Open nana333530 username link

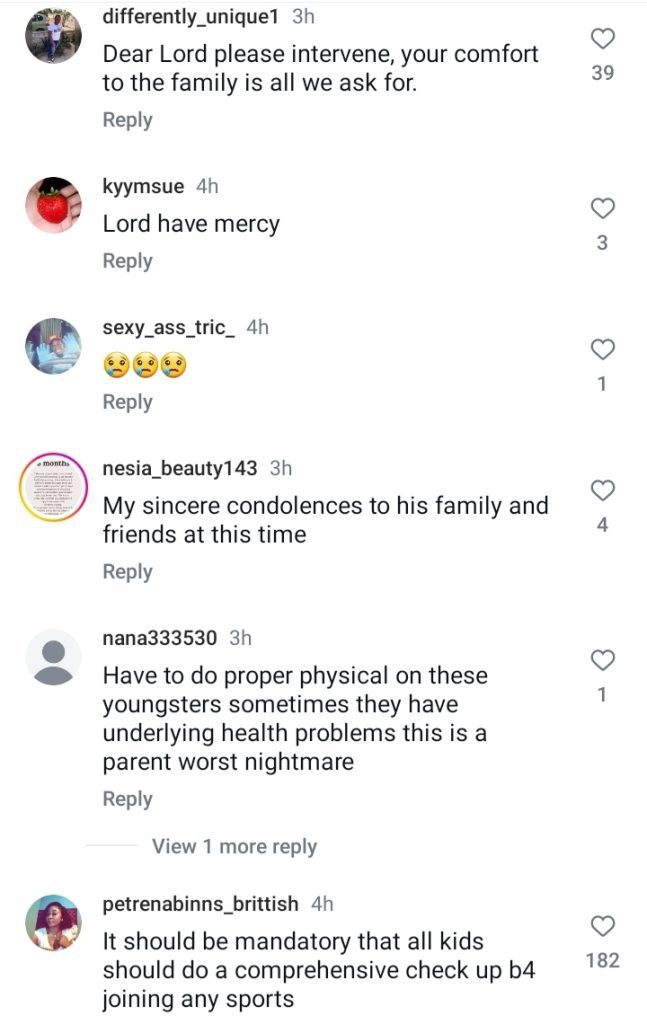(159, 637)
